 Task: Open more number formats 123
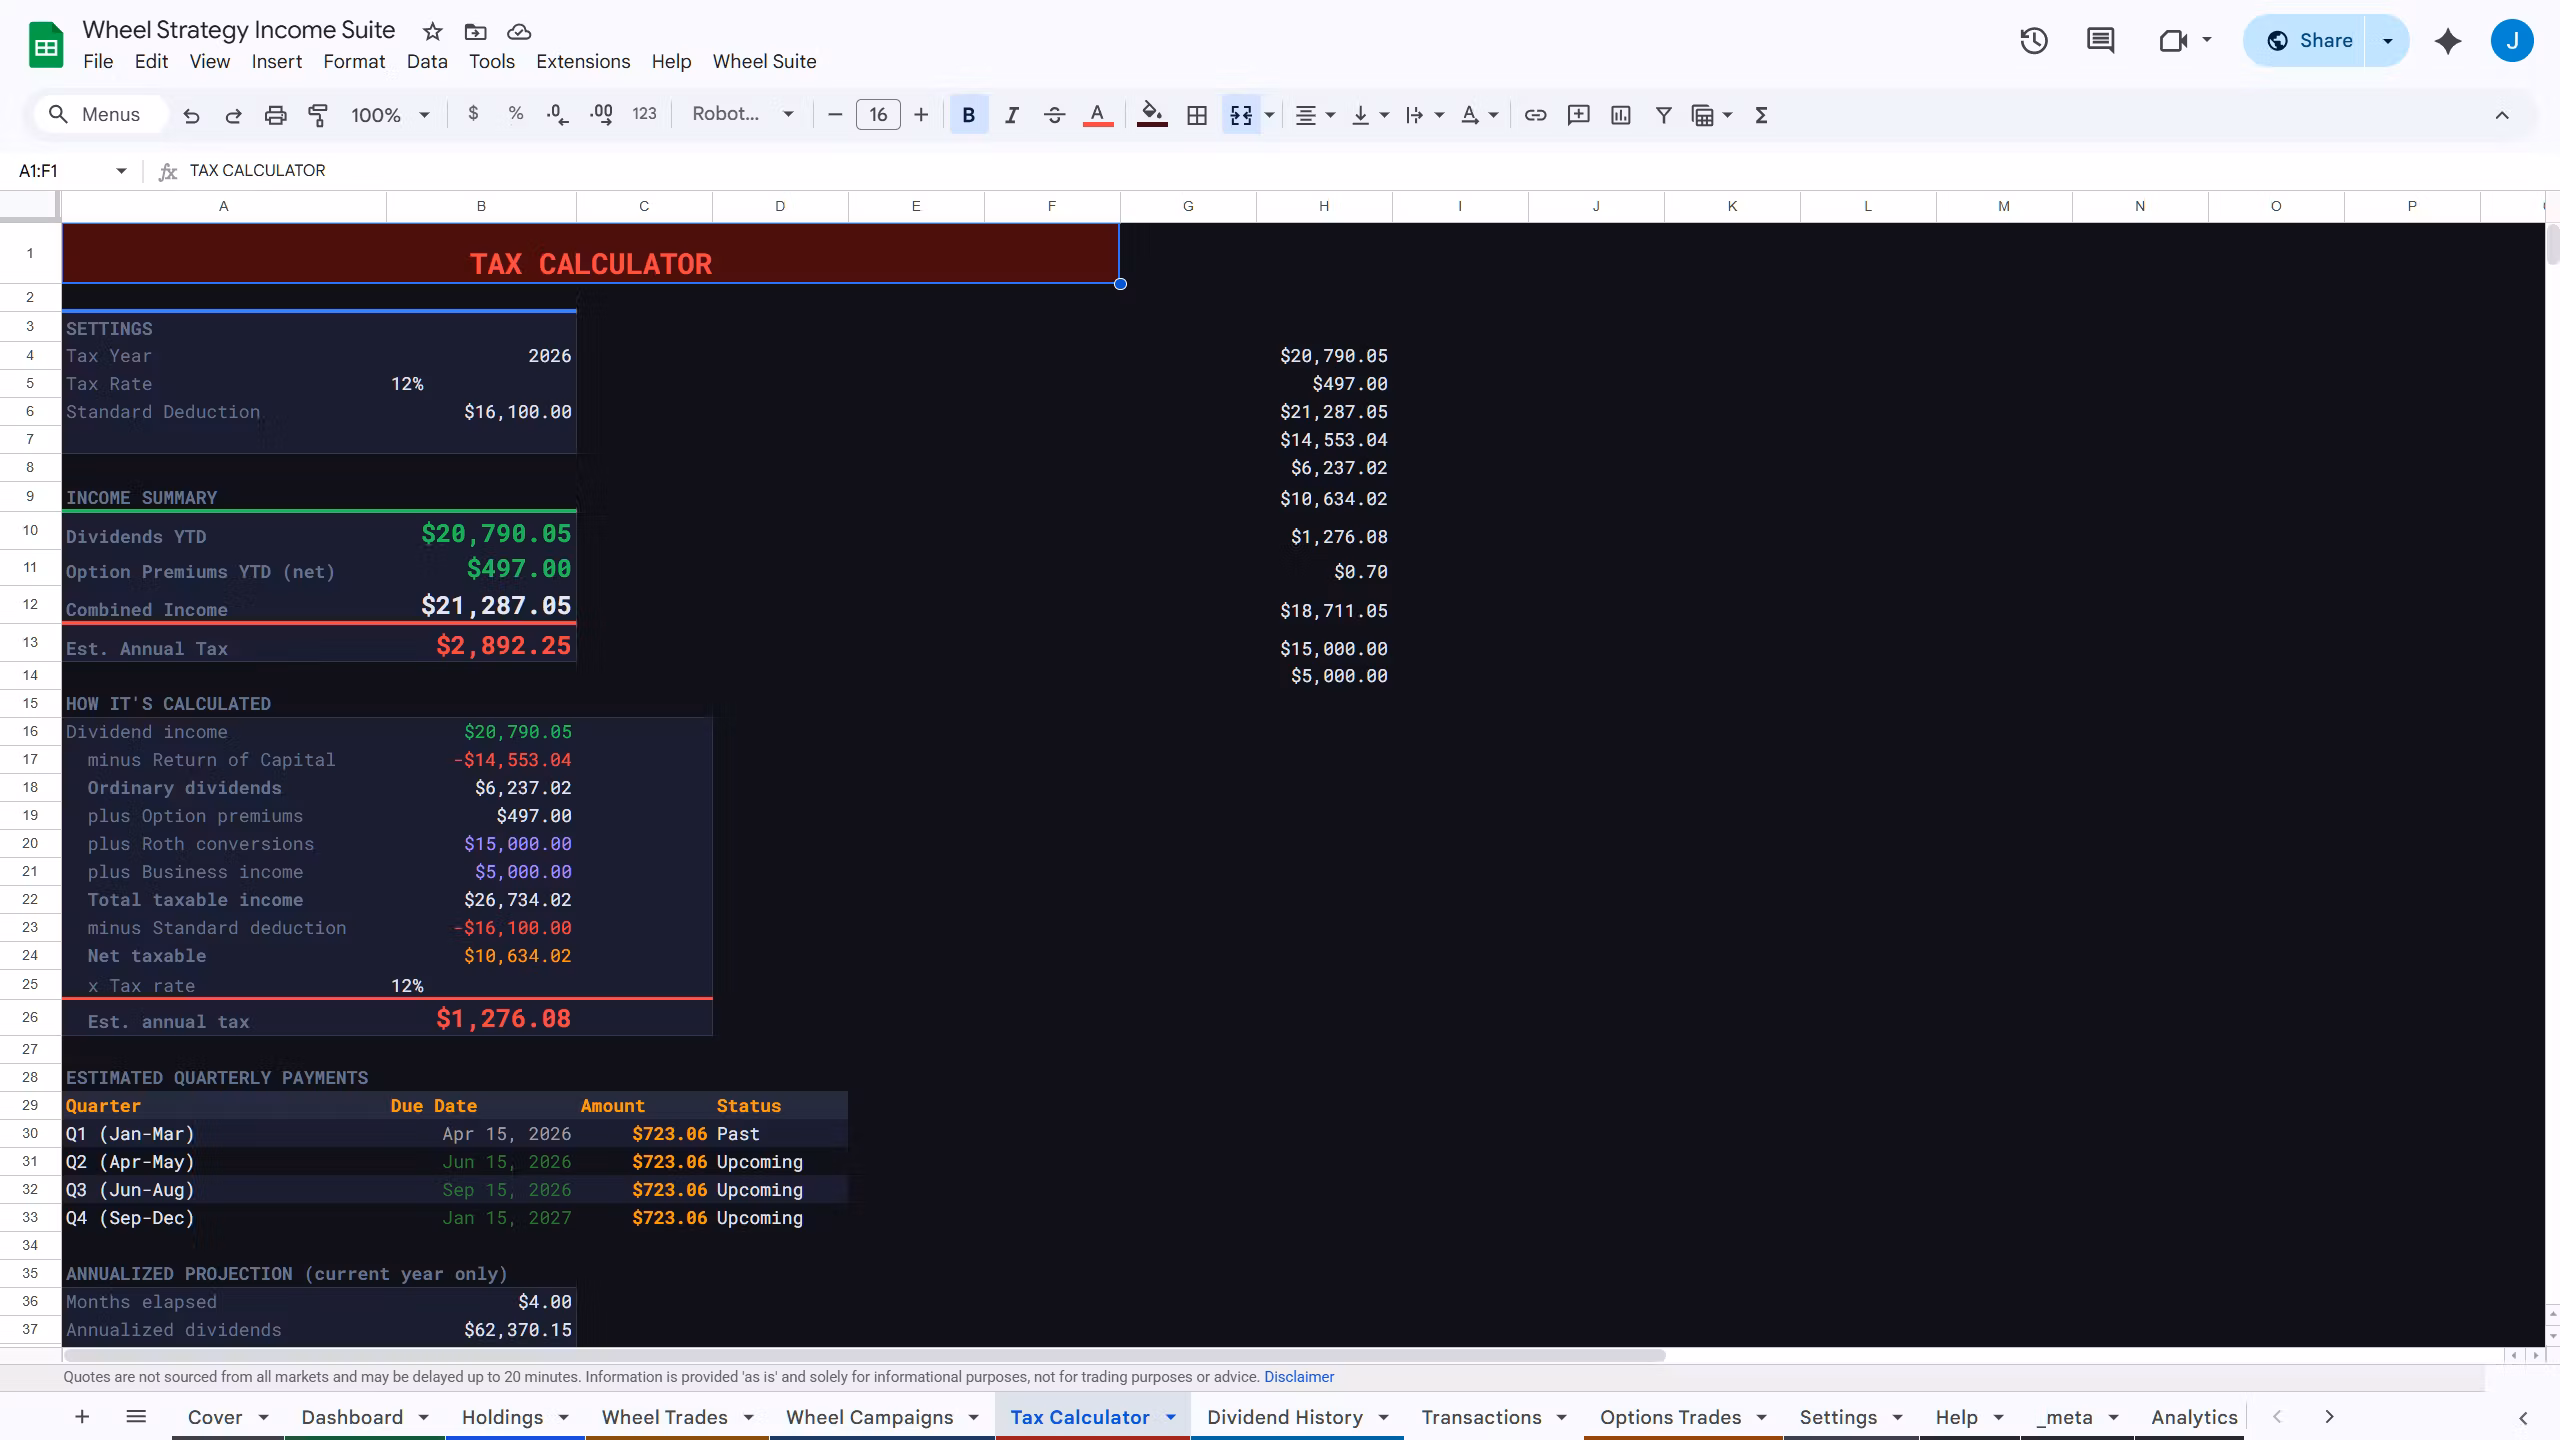tap(644, 114)
